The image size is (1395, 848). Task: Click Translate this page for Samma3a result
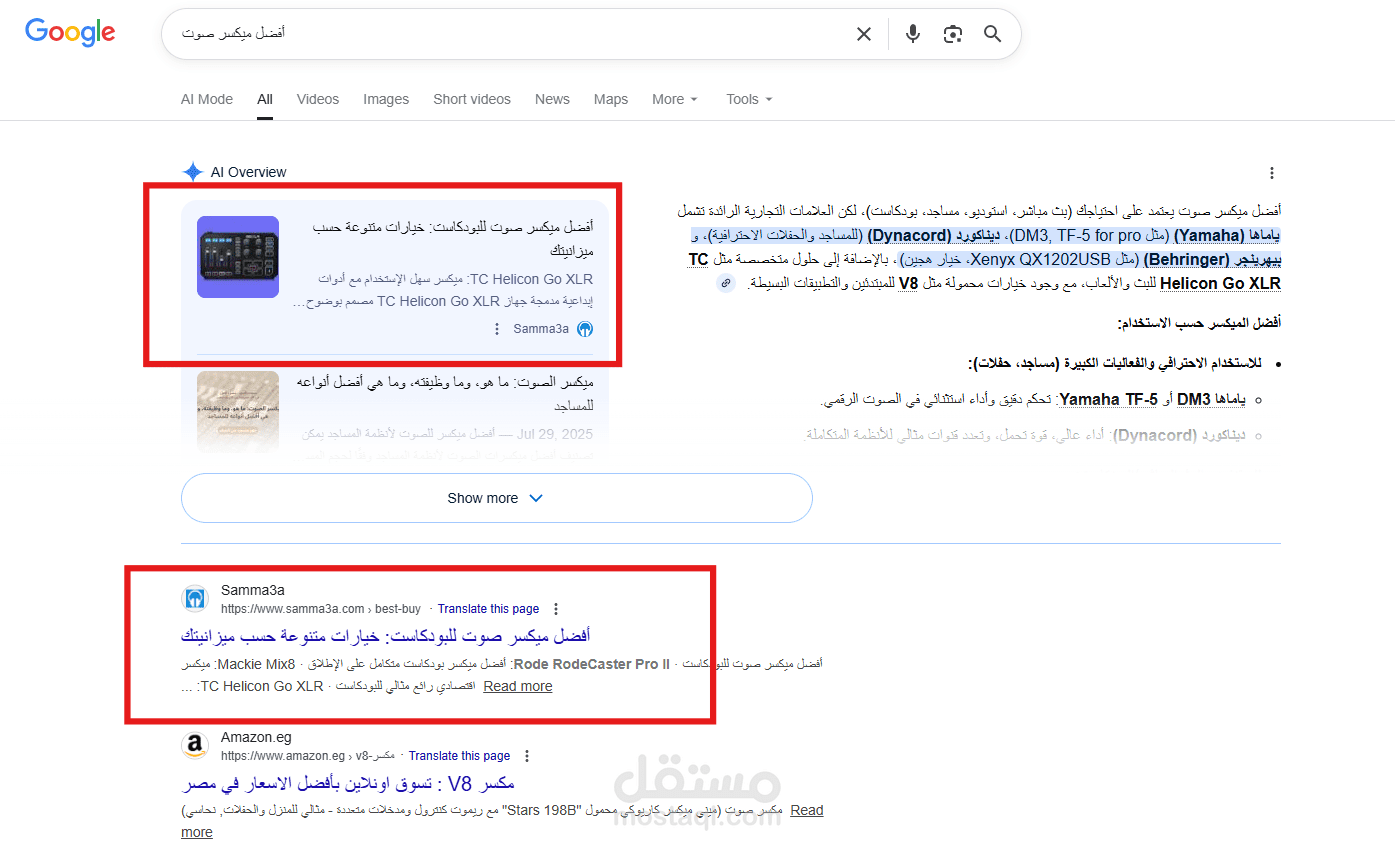[488, 609]
